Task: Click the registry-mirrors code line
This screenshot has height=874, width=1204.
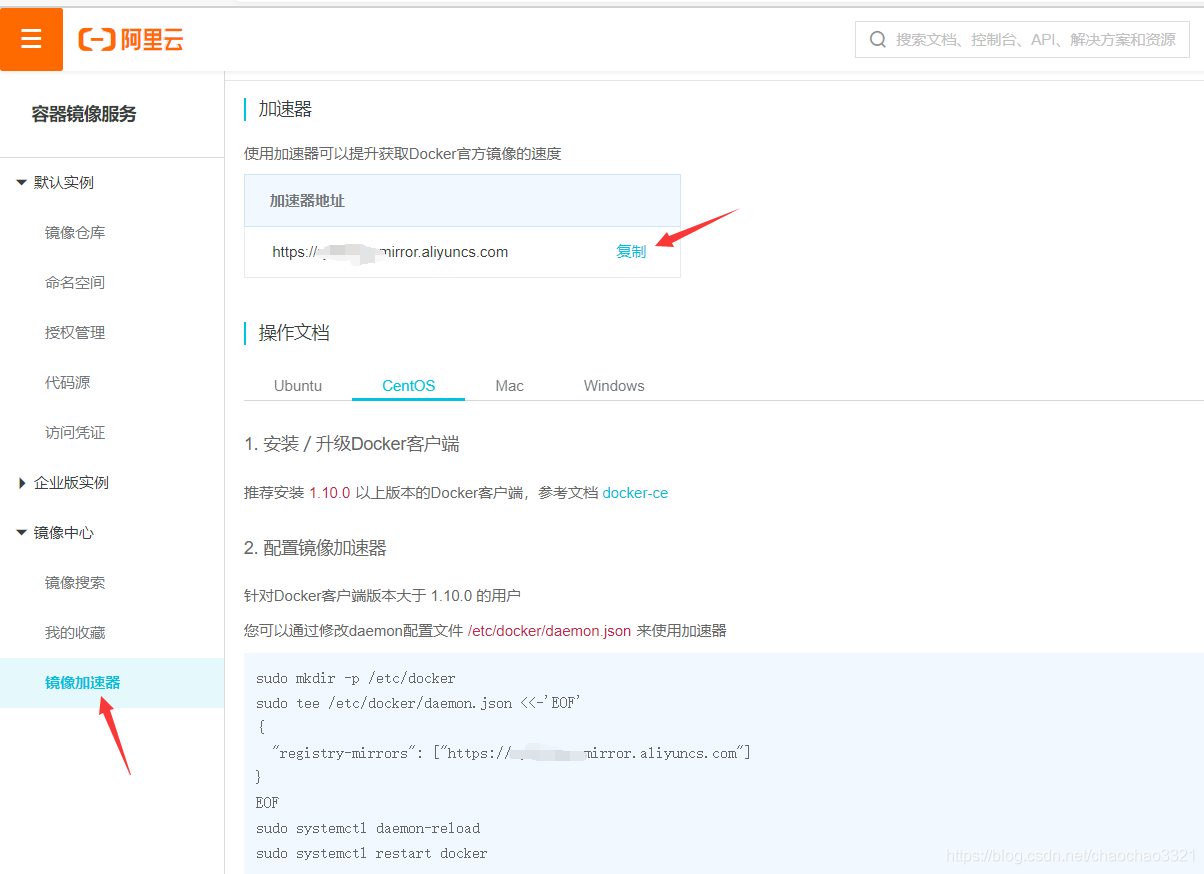Action: tap(510, 753)
